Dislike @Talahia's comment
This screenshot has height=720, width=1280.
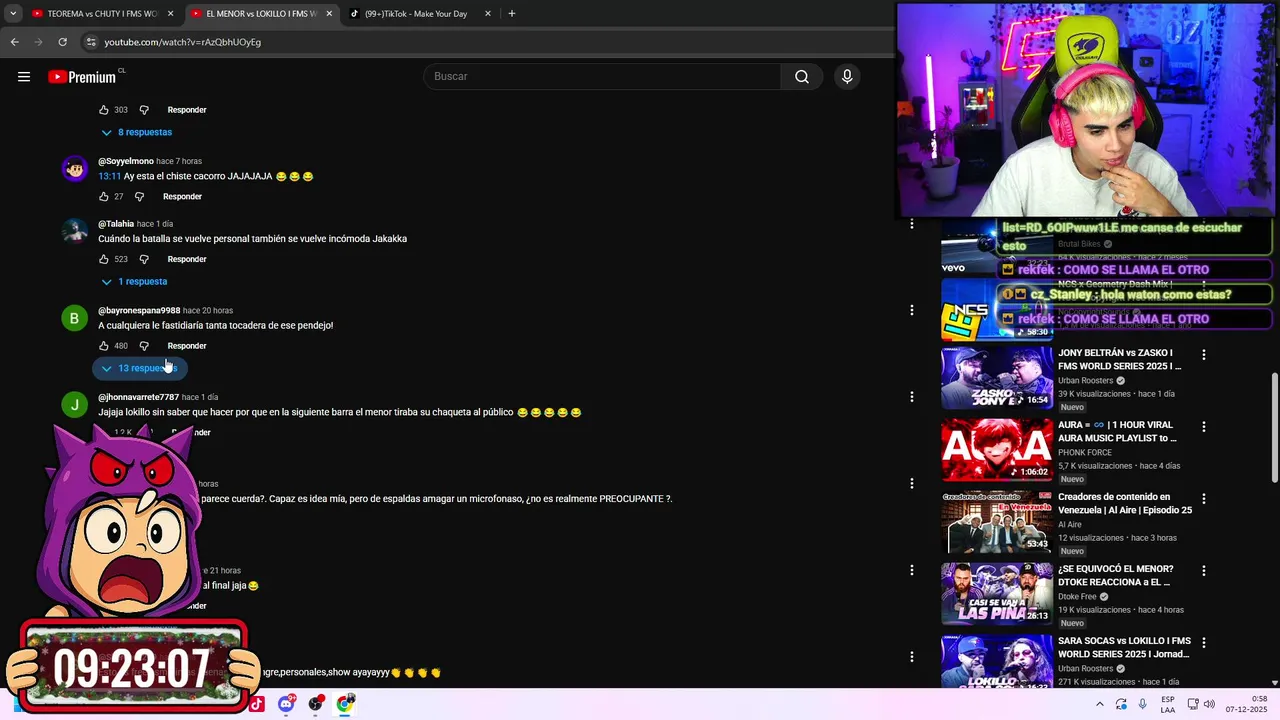144,260
